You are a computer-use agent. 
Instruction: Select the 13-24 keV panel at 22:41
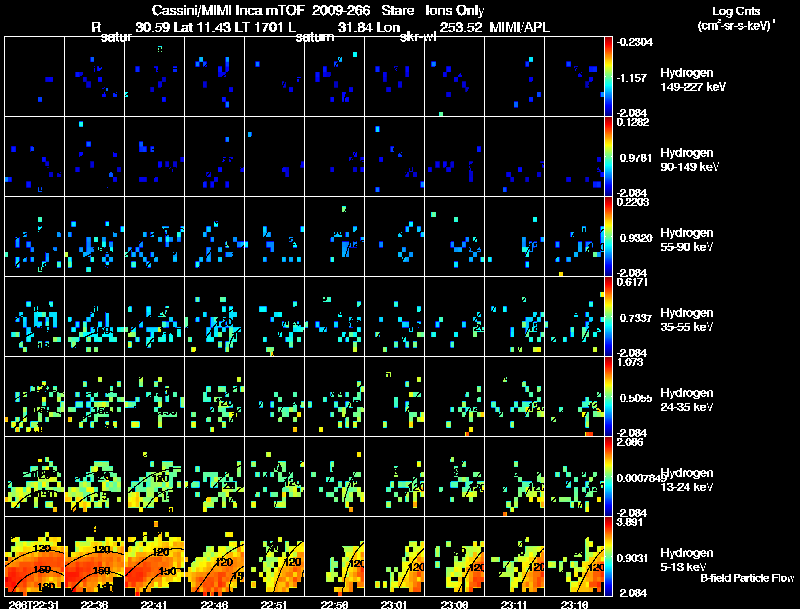(x=154, y=476)
